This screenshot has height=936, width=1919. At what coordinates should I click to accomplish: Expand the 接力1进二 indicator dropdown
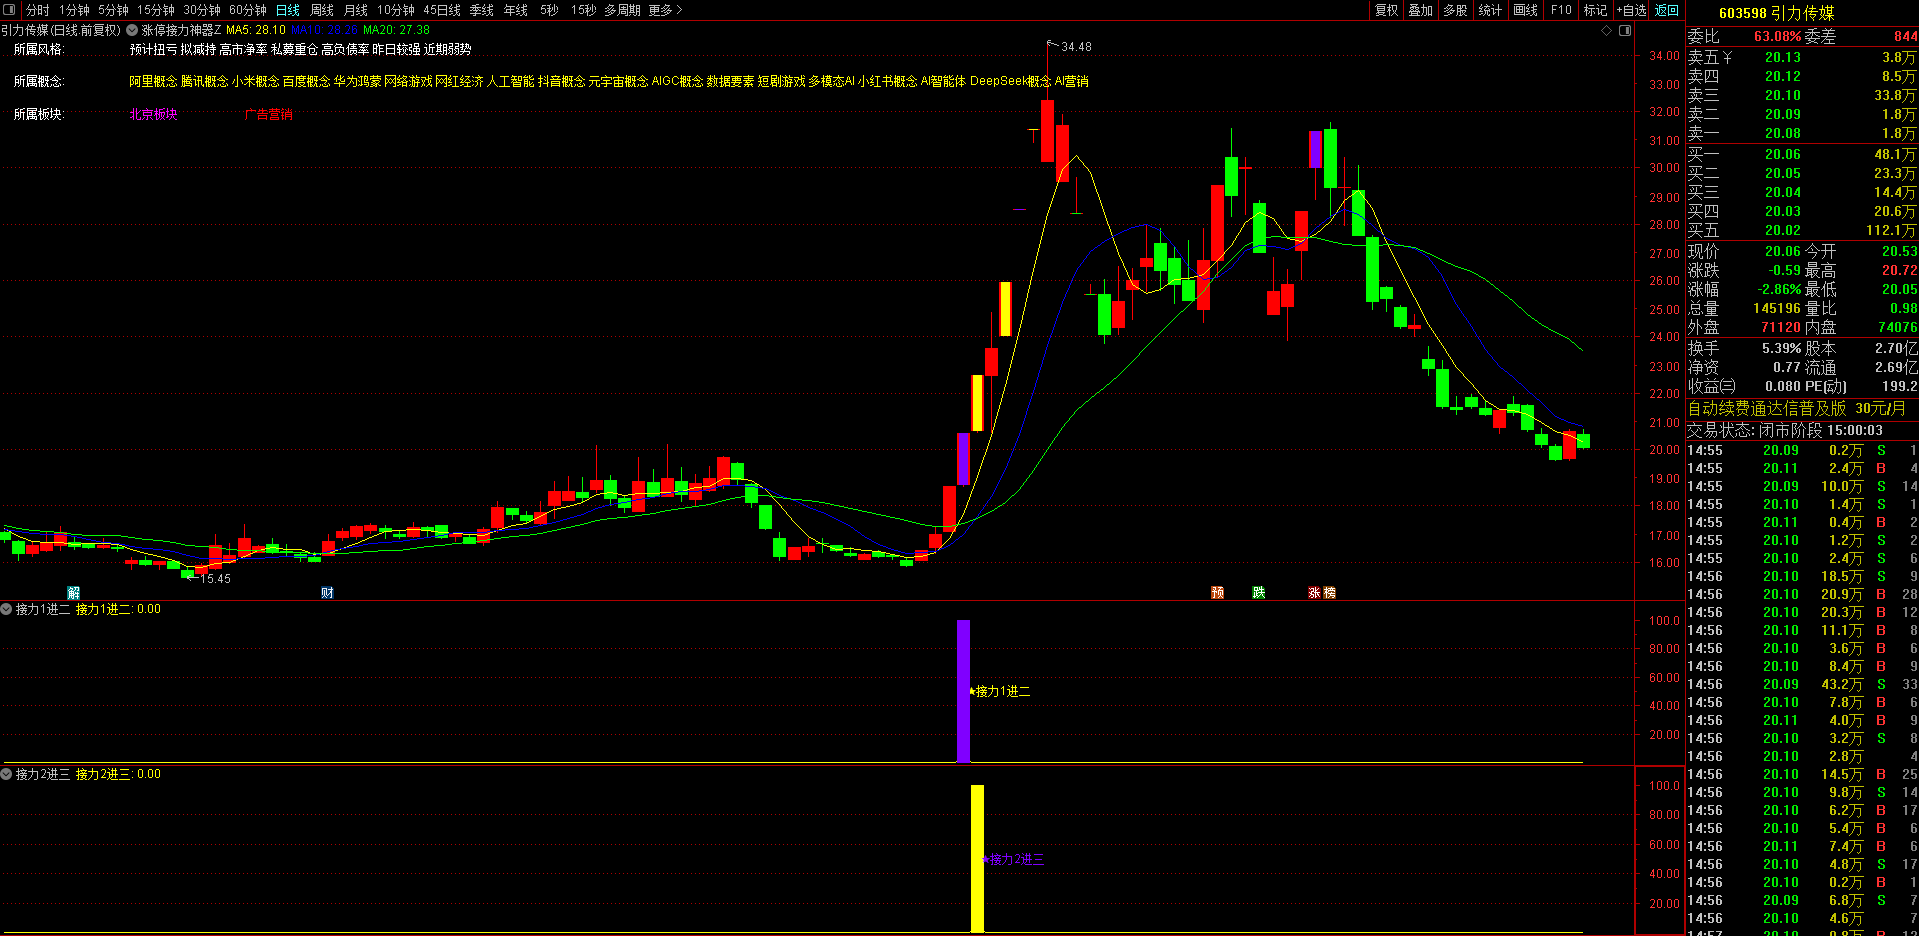click(x=7, y=609)
